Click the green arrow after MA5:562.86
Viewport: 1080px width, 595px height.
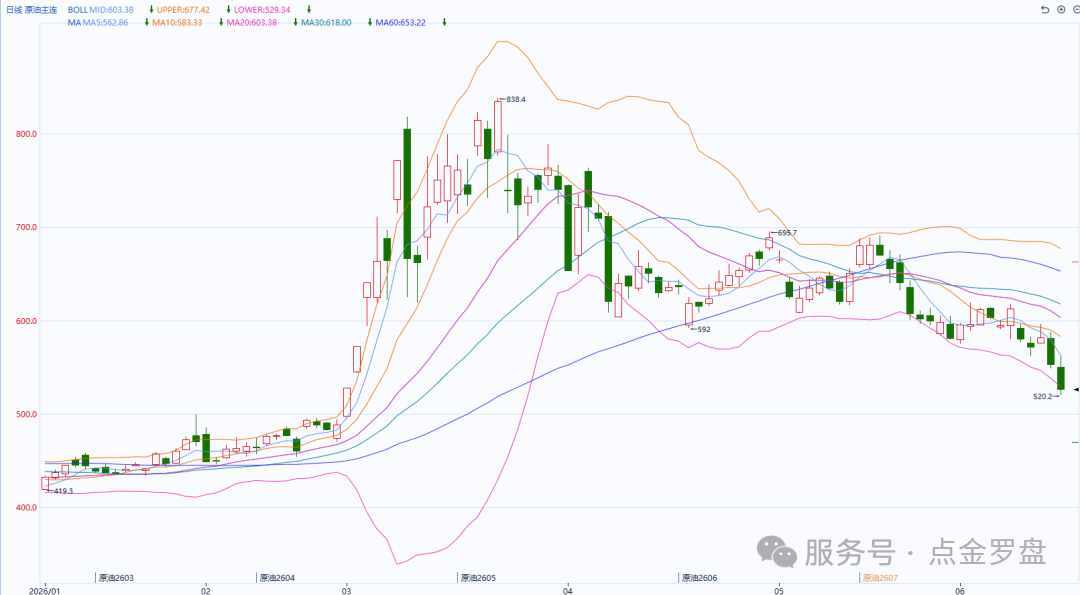[147, 22]
